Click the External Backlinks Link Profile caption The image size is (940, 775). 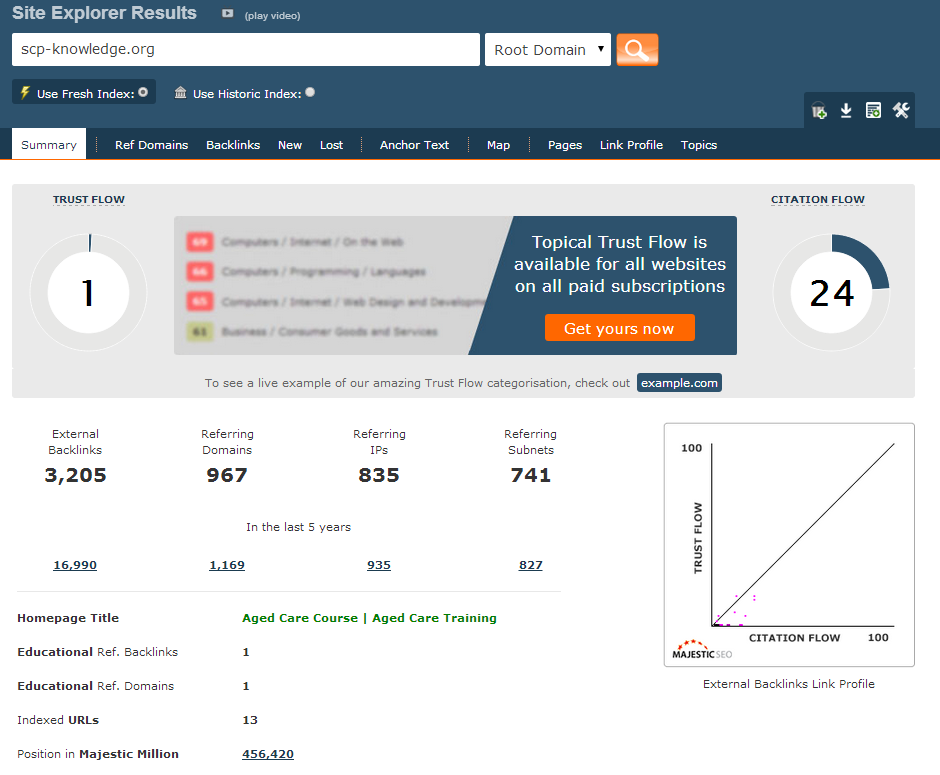pyautogui.click(x=789, y=684)
